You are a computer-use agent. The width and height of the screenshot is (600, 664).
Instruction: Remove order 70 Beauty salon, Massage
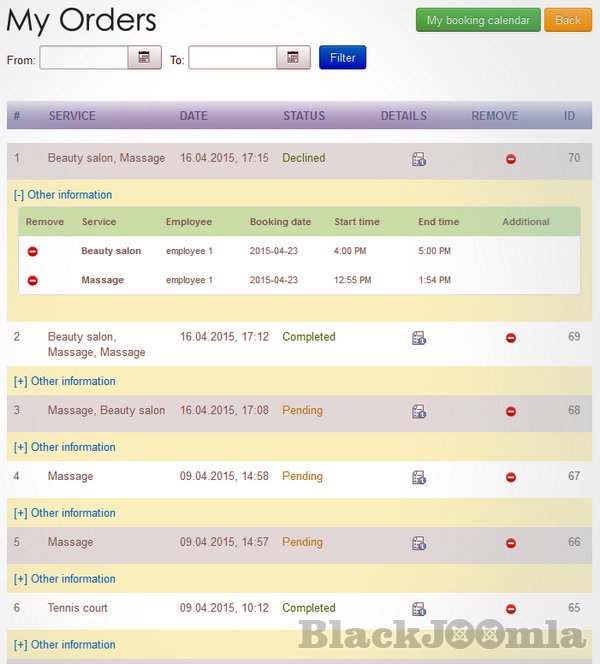pos(510,159)
